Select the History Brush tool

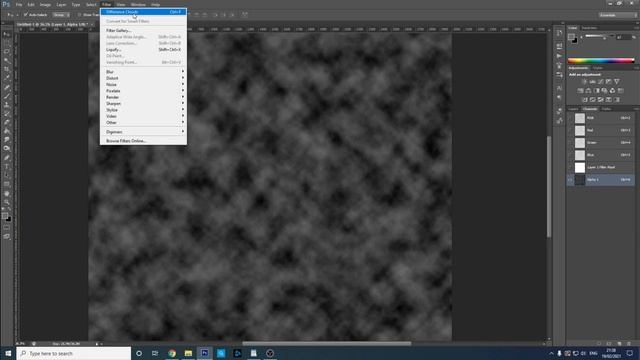point(7,114)
